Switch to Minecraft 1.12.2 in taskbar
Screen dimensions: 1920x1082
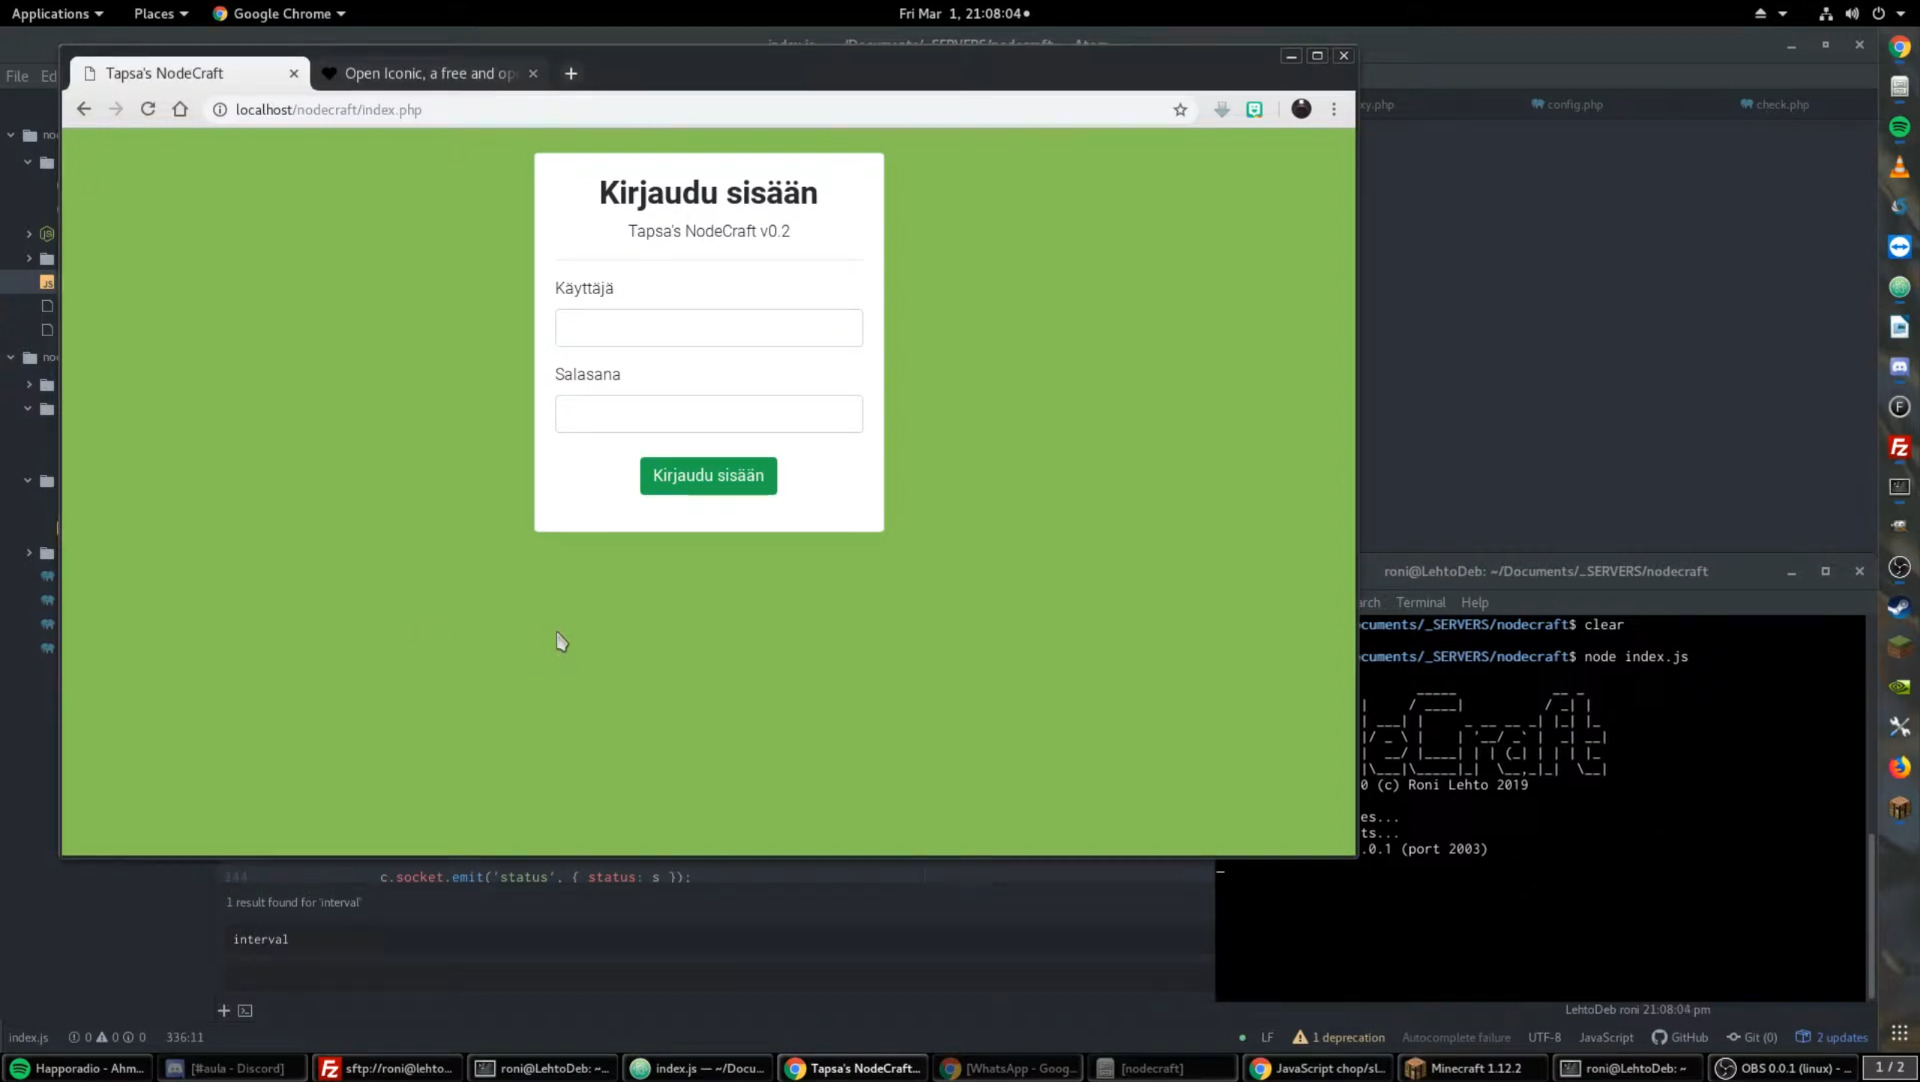pyautogui.click(x=1473, y=1068)
